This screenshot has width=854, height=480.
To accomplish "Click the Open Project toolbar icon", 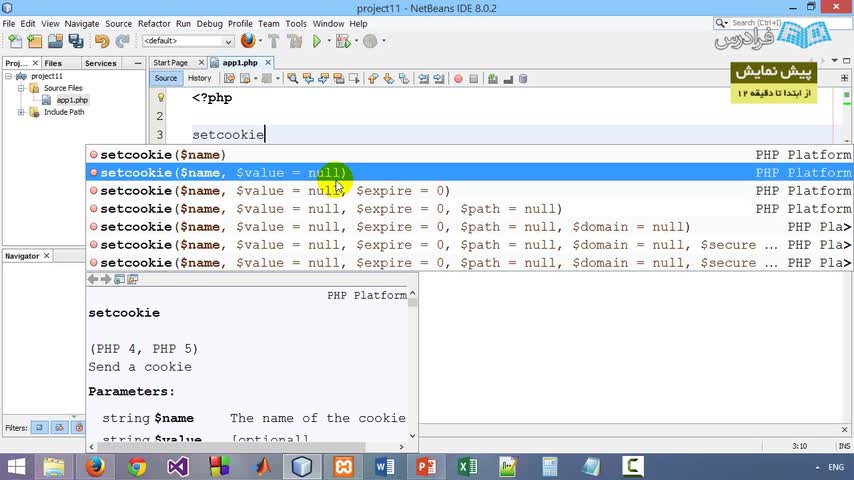I will 55,41.
